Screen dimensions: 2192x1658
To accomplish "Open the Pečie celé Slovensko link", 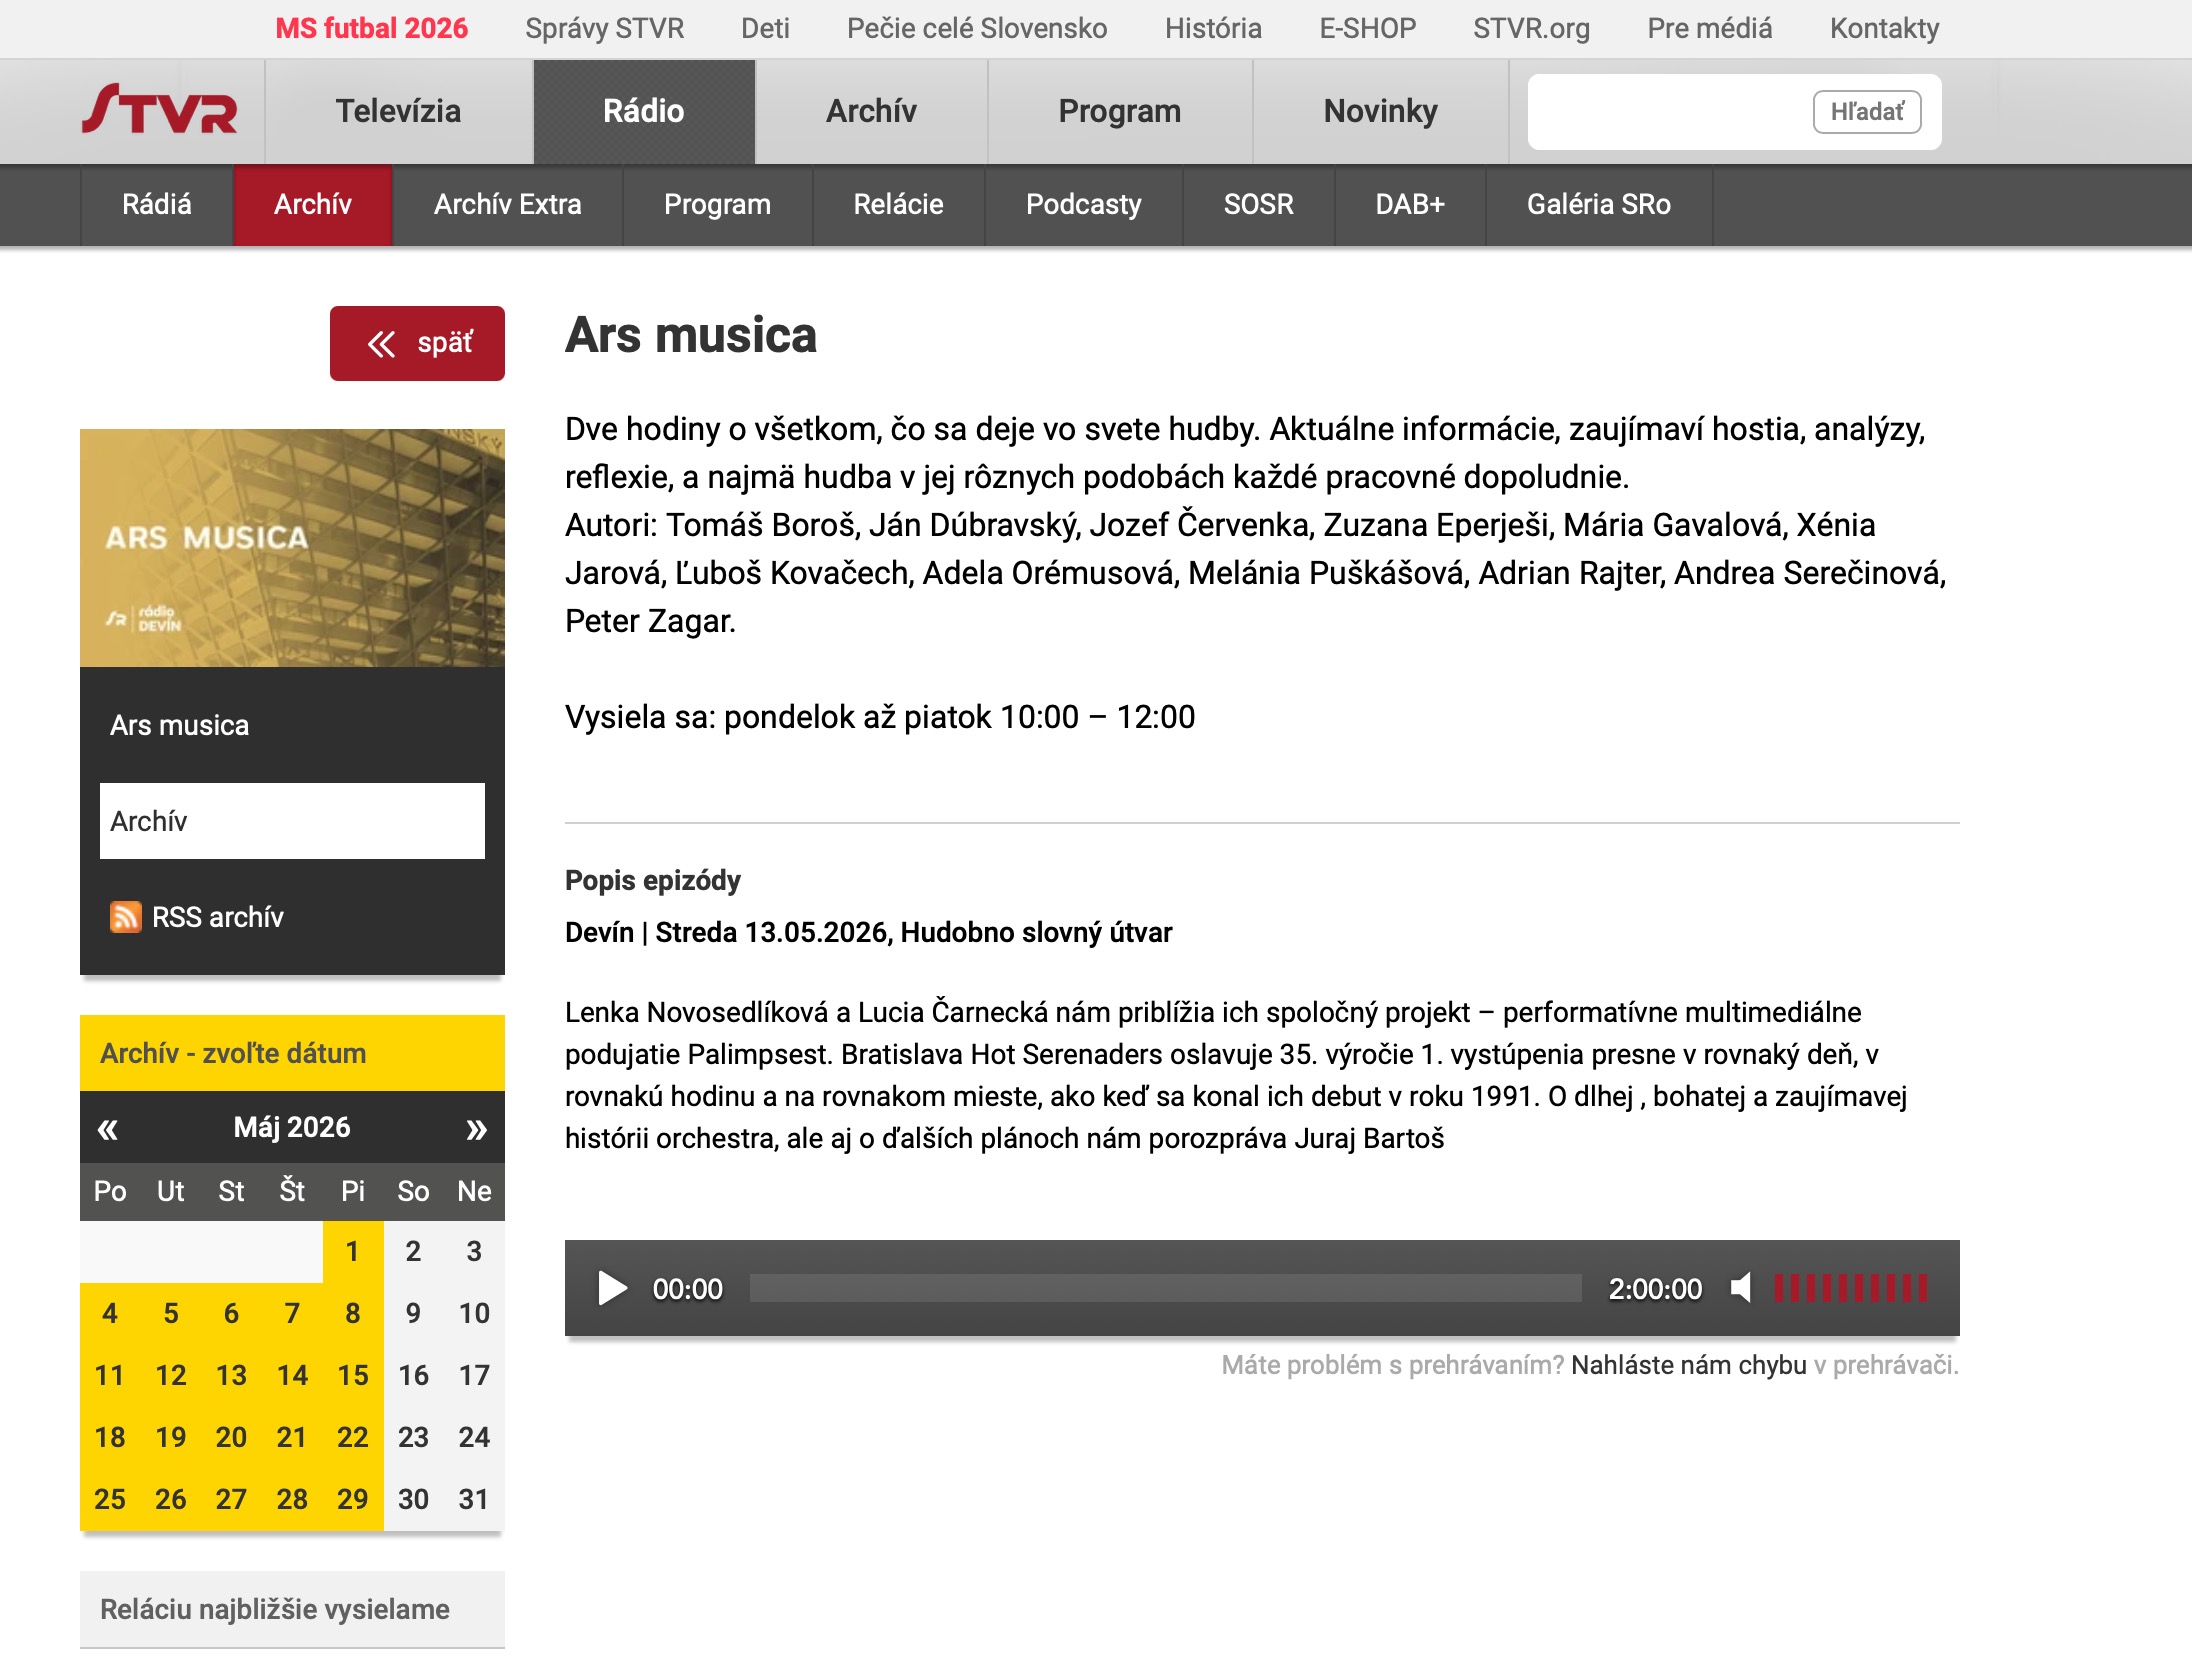I will coord(977,28).
